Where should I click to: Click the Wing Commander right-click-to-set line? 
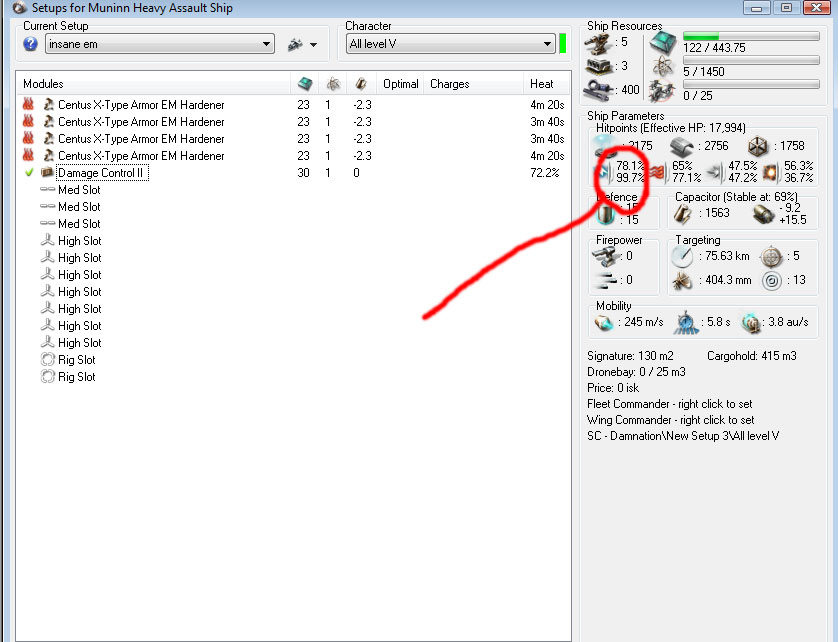pos(671,420)
